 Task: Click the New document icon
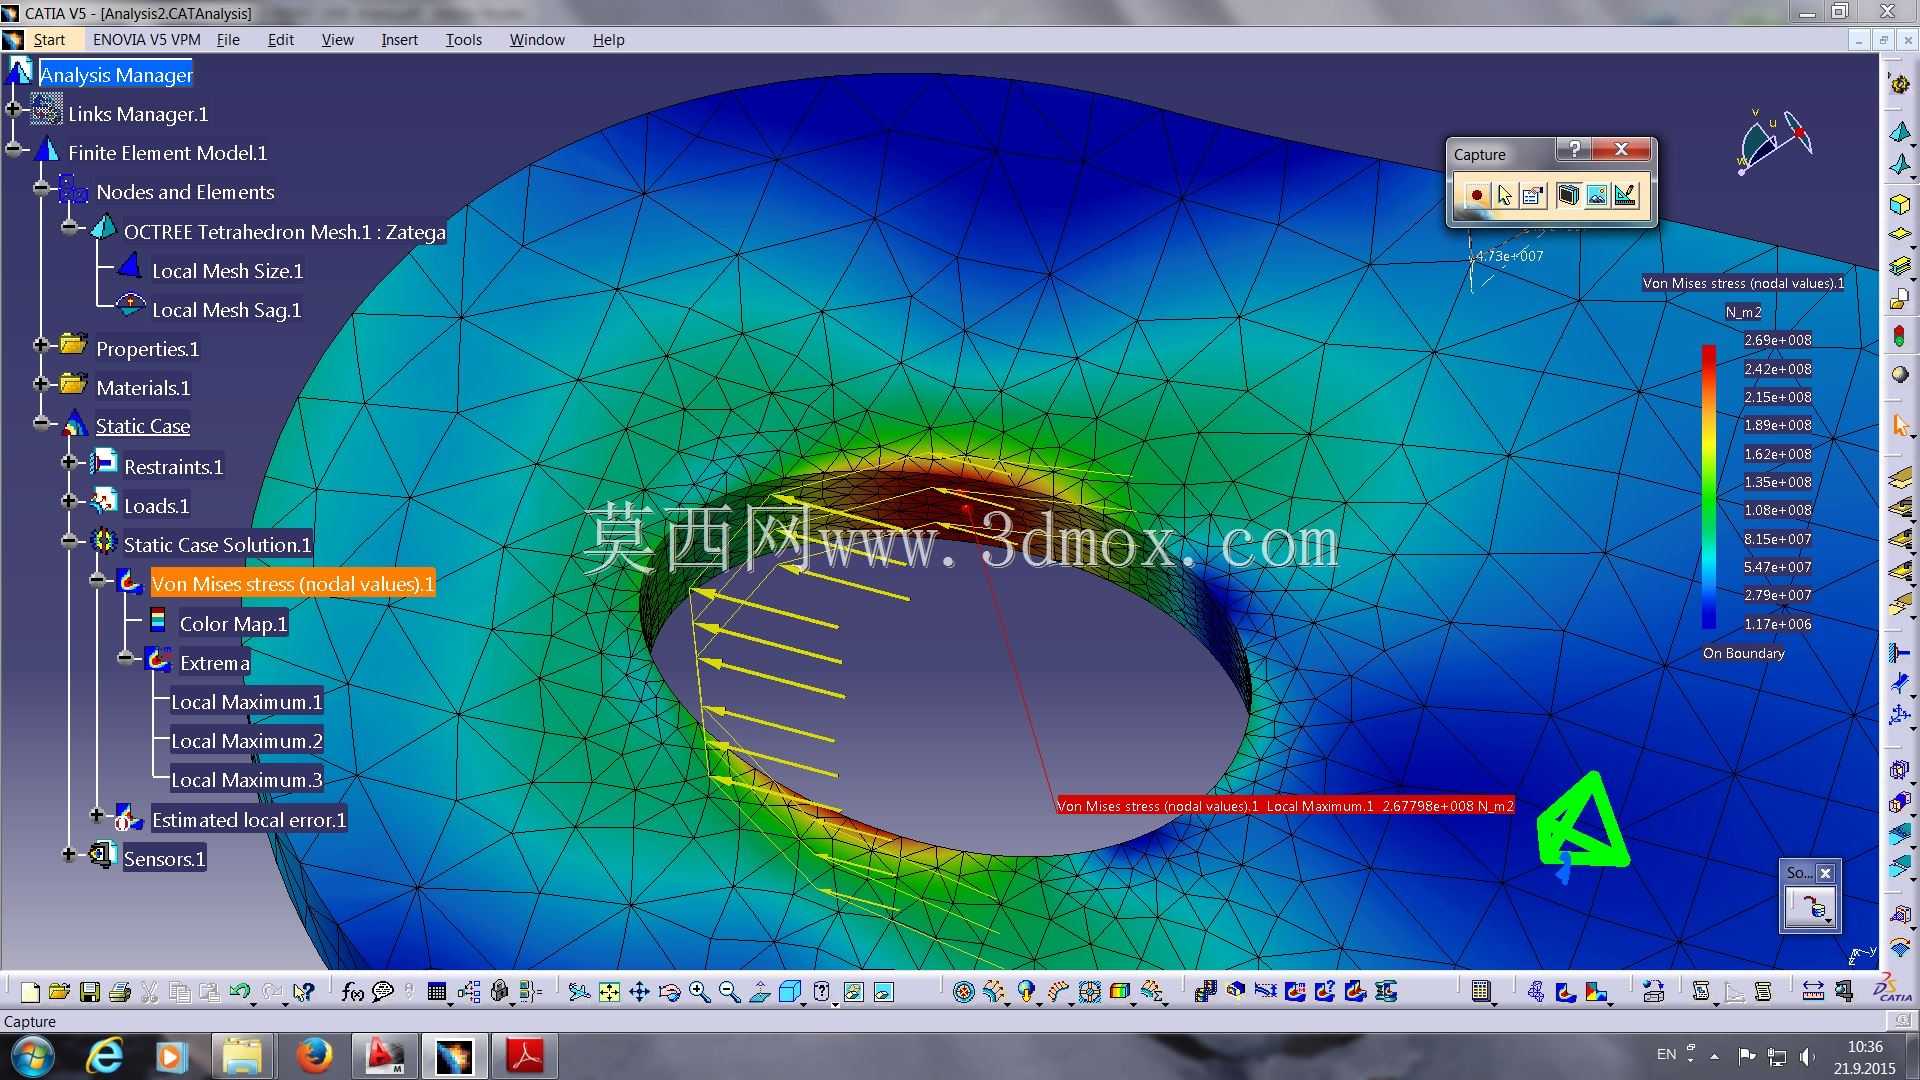[x=30, y=992]
